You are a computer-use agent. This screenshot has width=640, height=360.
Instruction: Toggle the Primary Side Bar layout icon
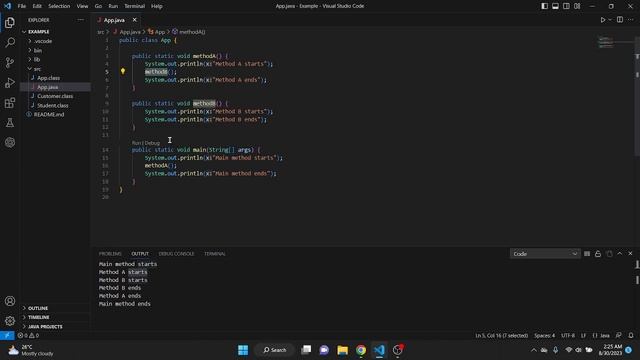(x=544, y=6)
